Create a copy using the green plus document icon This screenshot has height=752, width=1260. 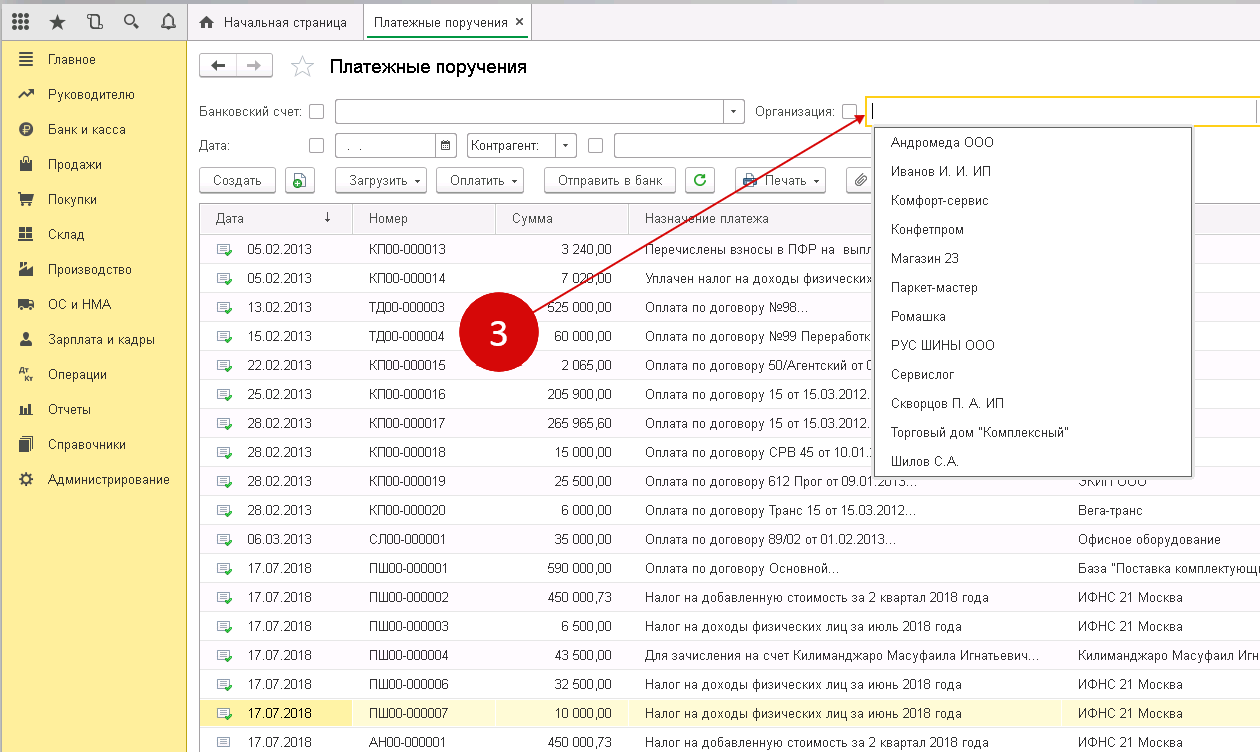299,180
